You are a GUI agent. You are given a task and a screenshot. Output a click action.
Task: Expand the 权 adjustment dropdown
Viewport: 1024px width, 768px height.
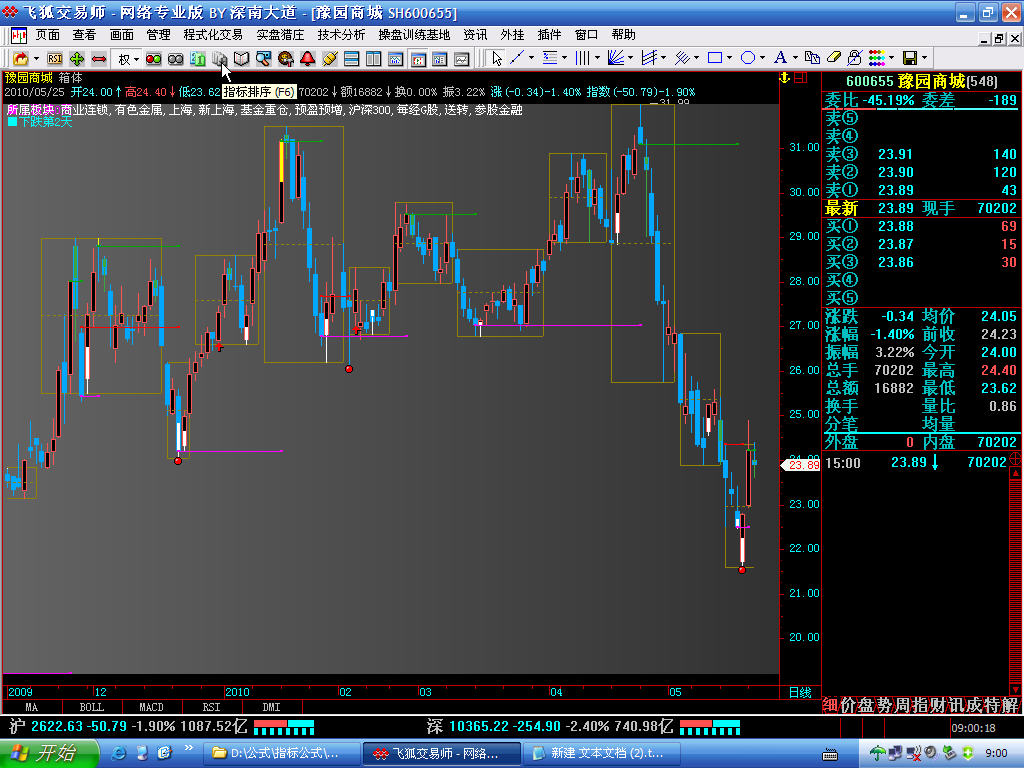pos(136,59)
